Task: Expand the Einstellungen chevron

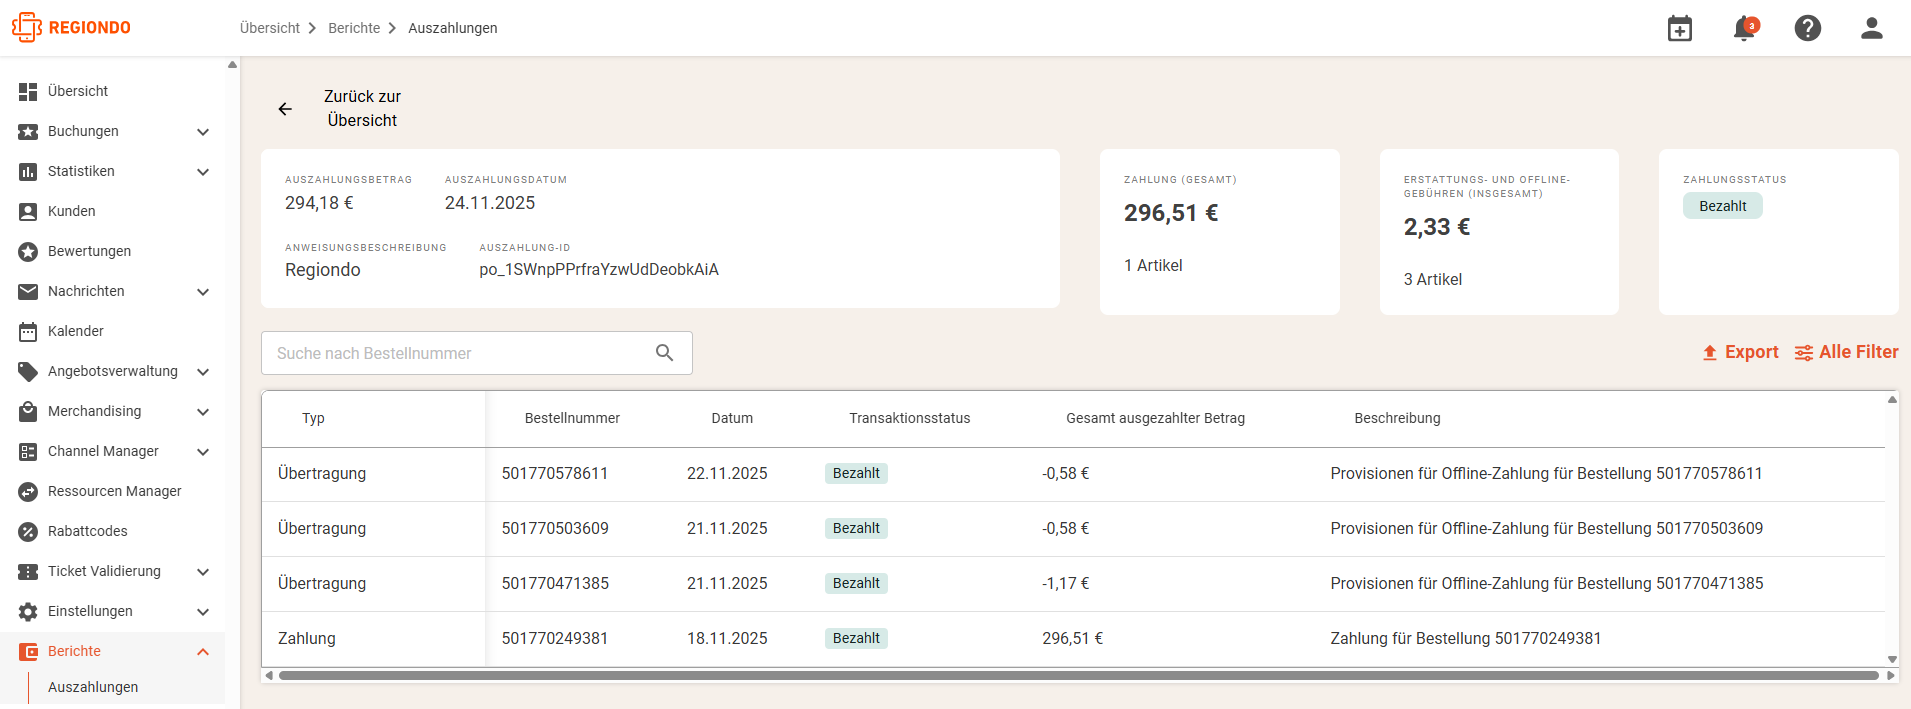Action: tap(203, 612)
